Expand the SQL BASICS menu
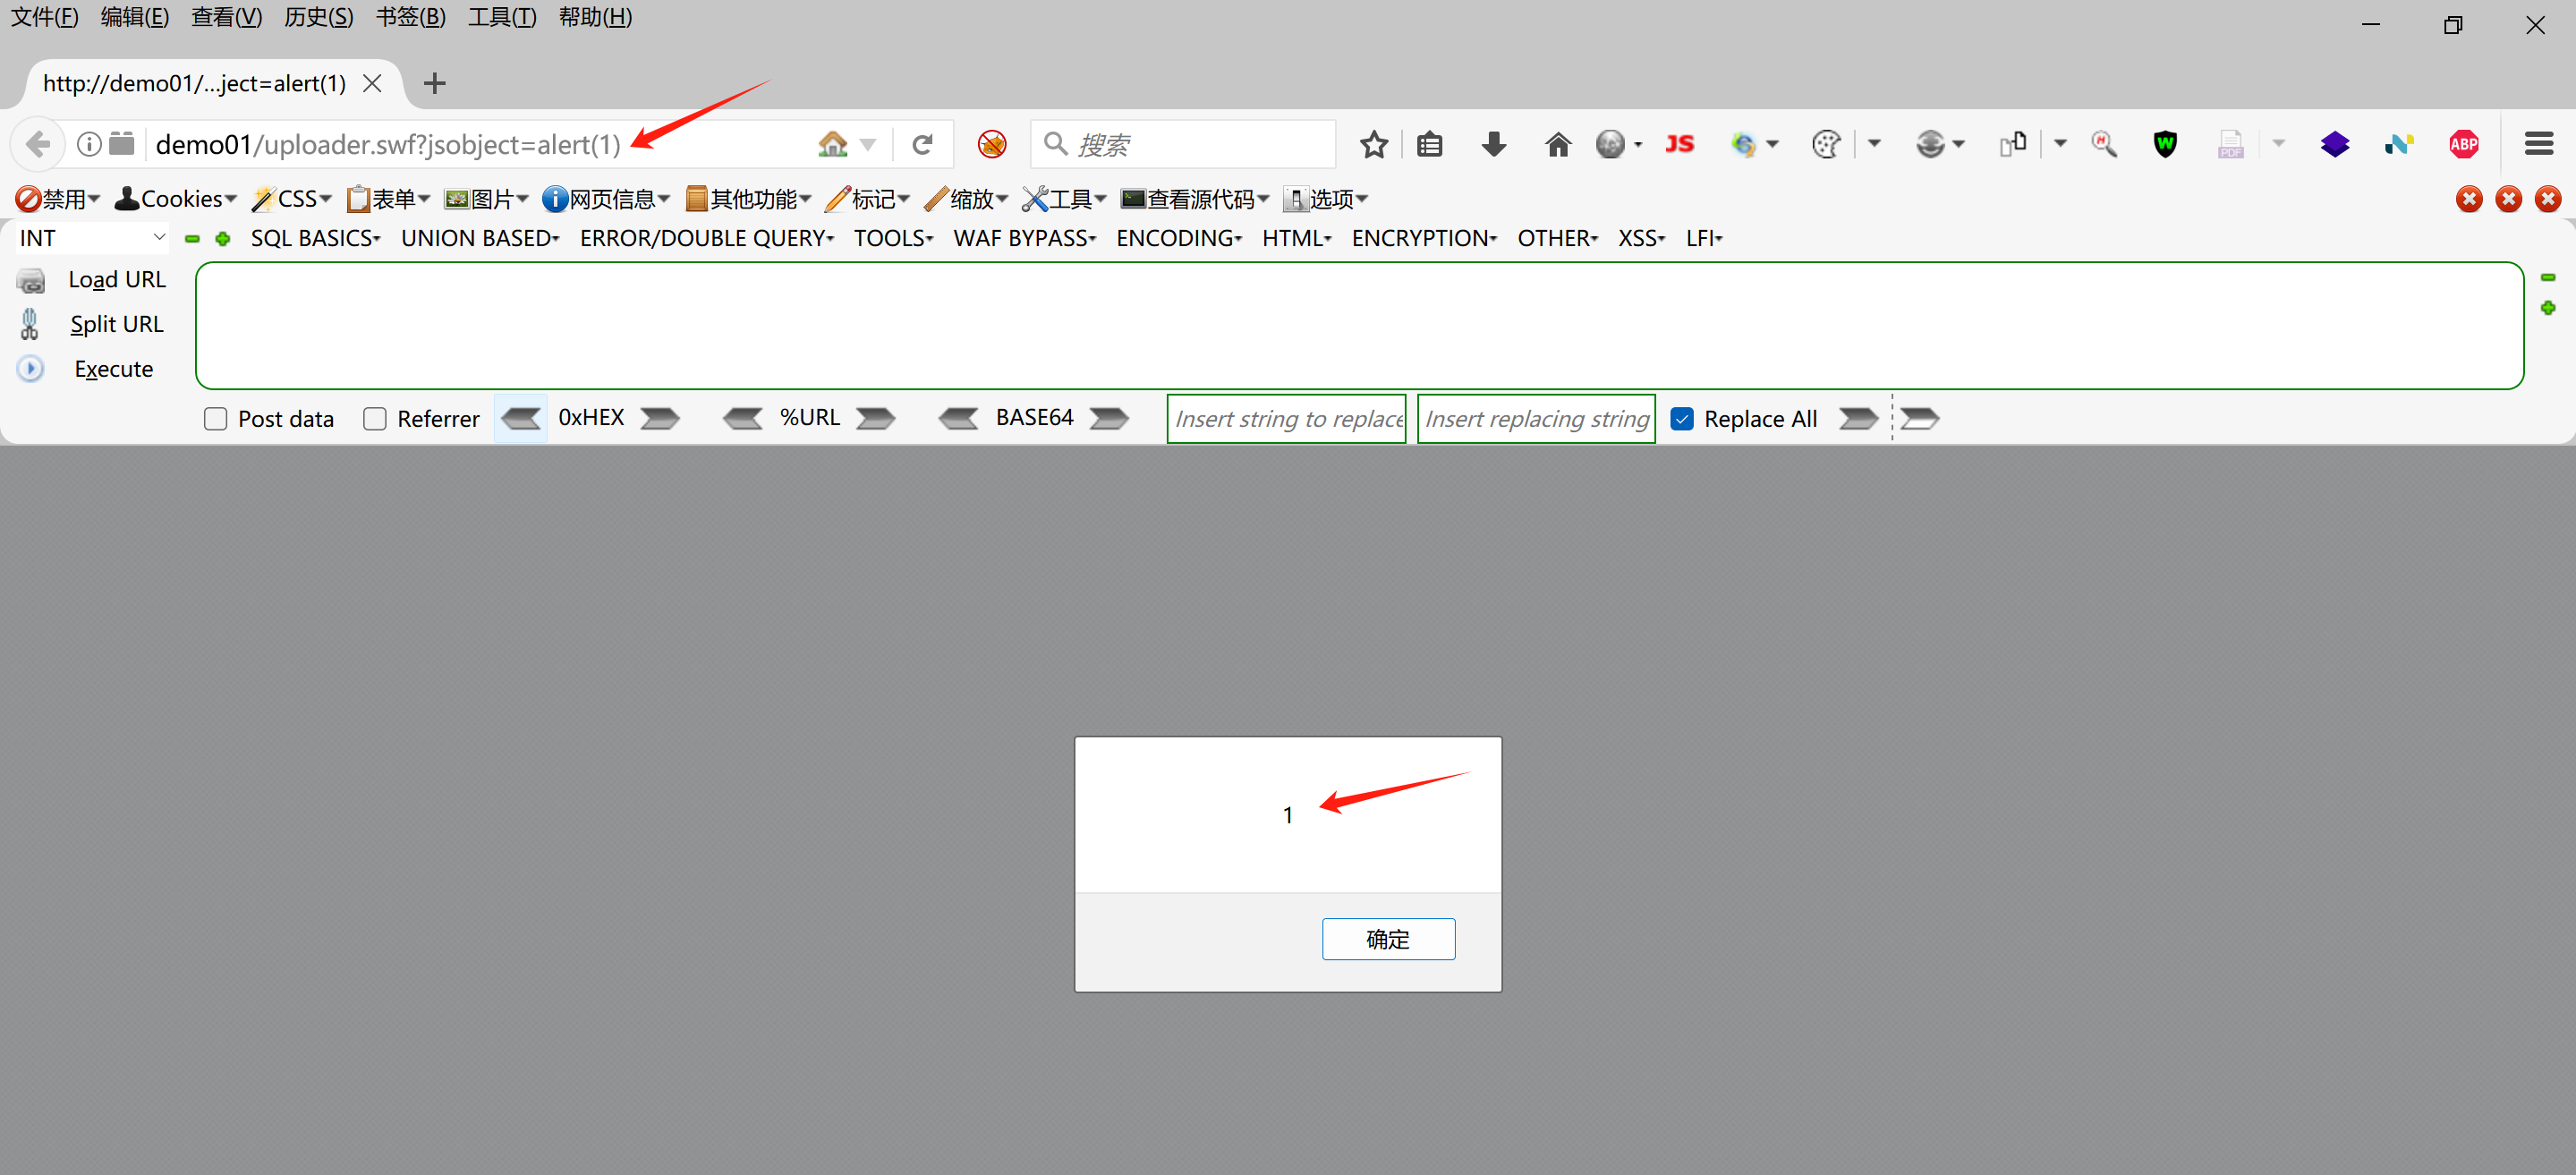Viewport: 2576px width, 1175px height. (315, 238)
